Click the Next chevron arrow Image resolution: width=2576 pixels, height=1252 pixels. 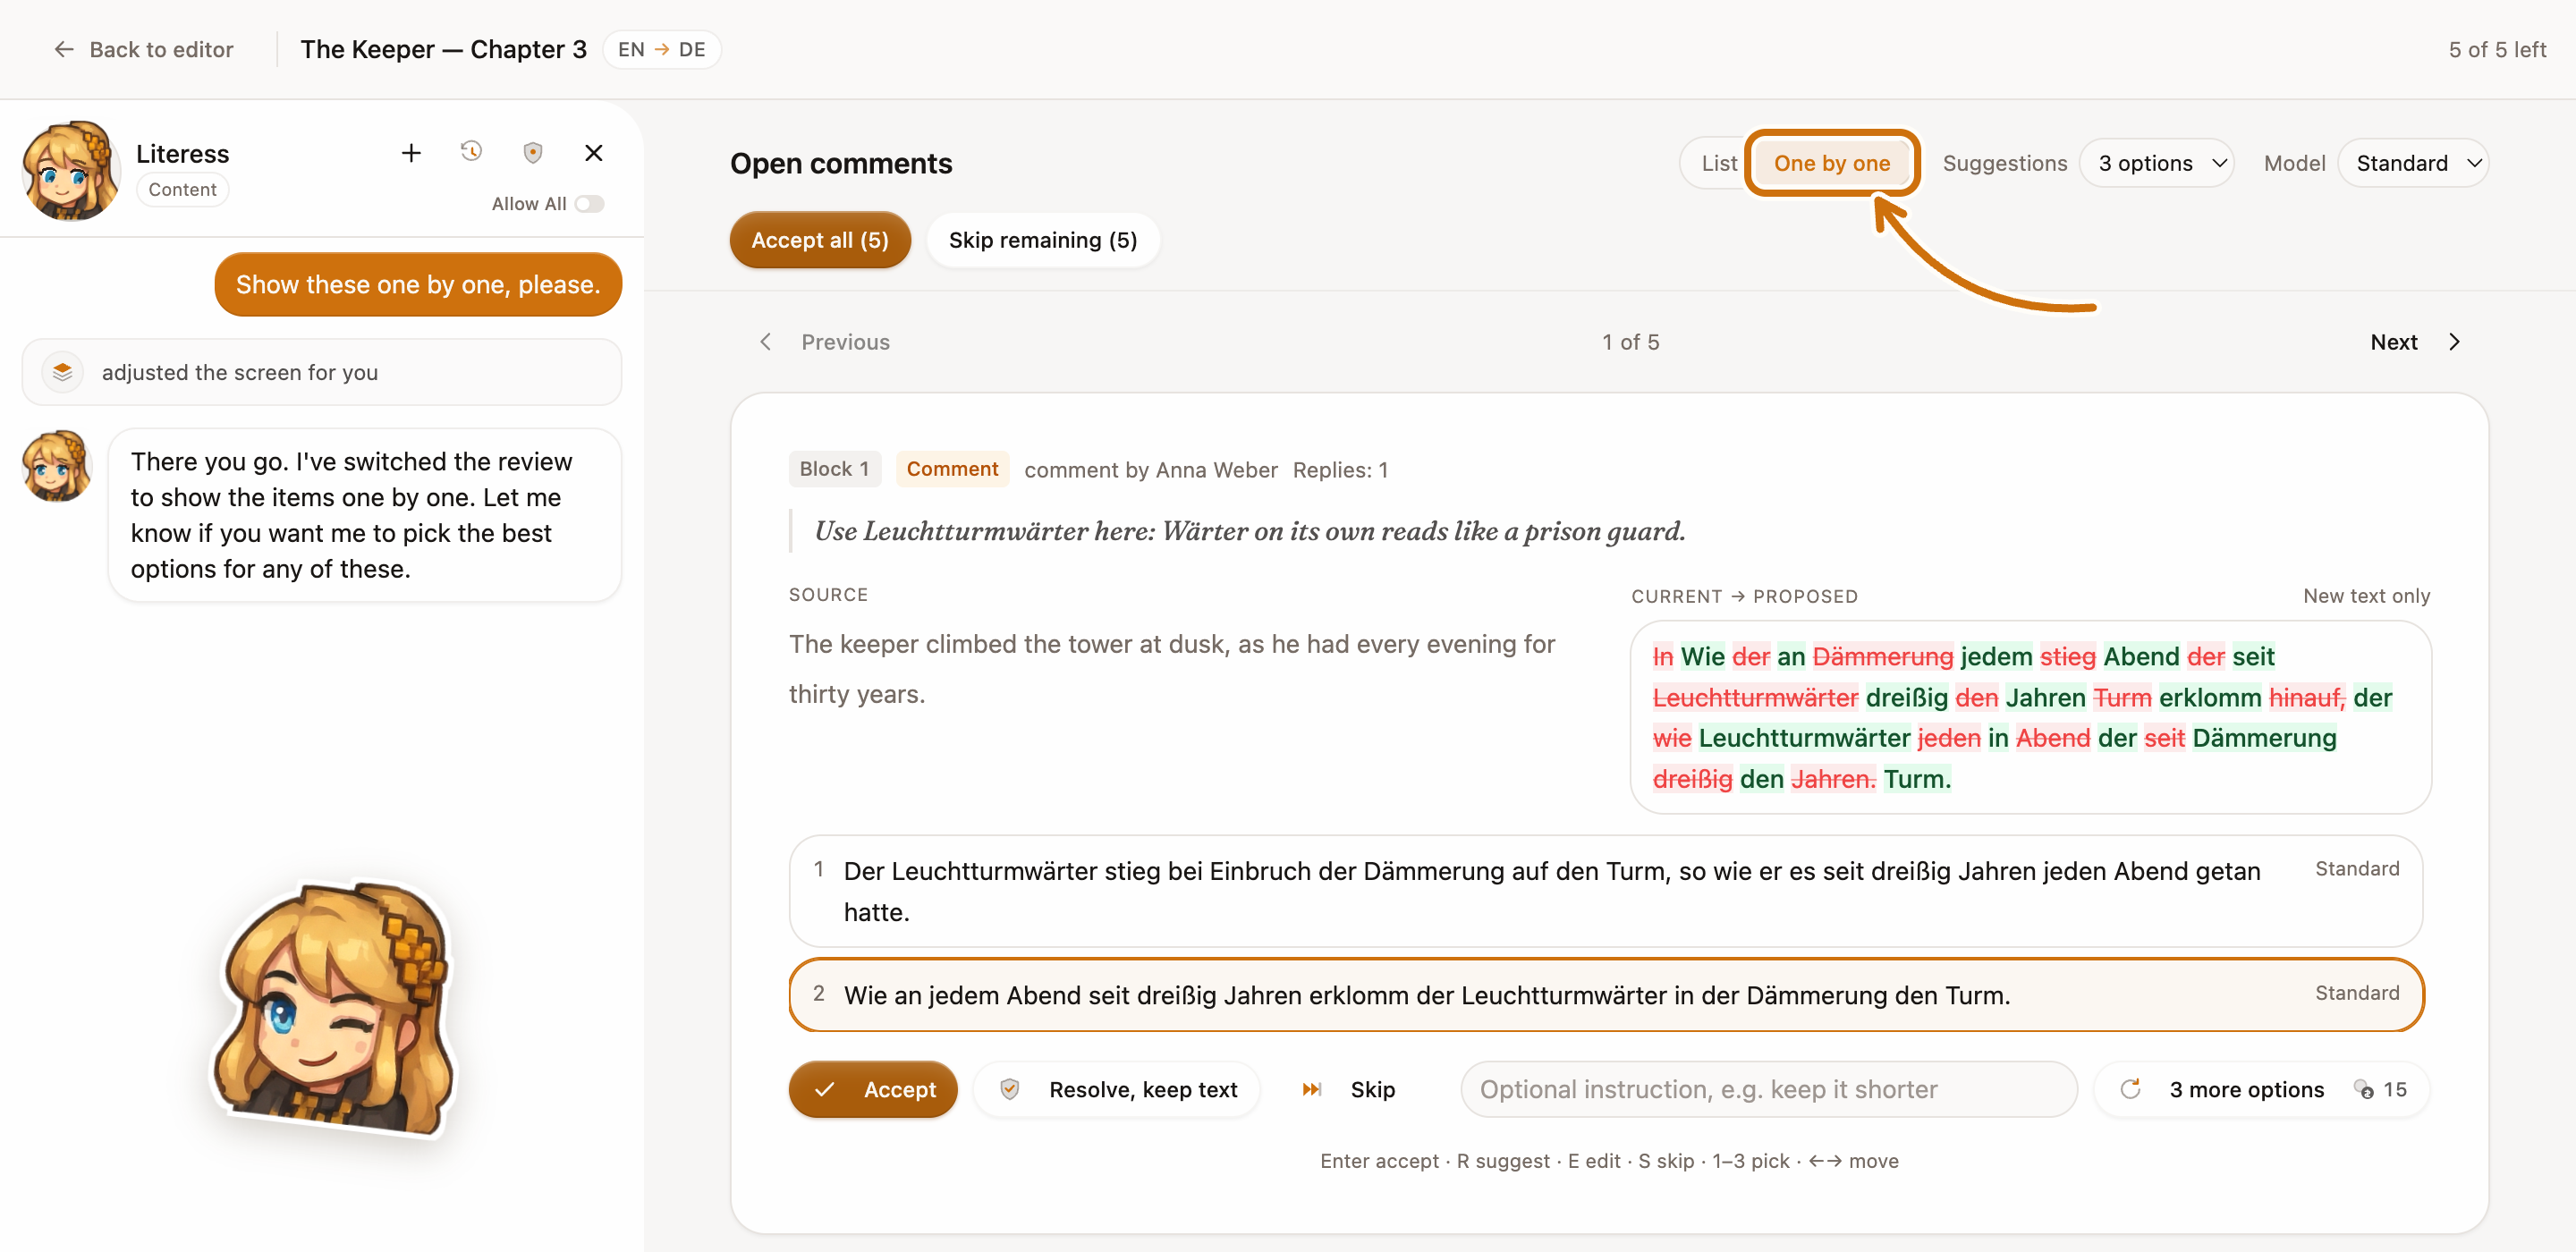2454,342
